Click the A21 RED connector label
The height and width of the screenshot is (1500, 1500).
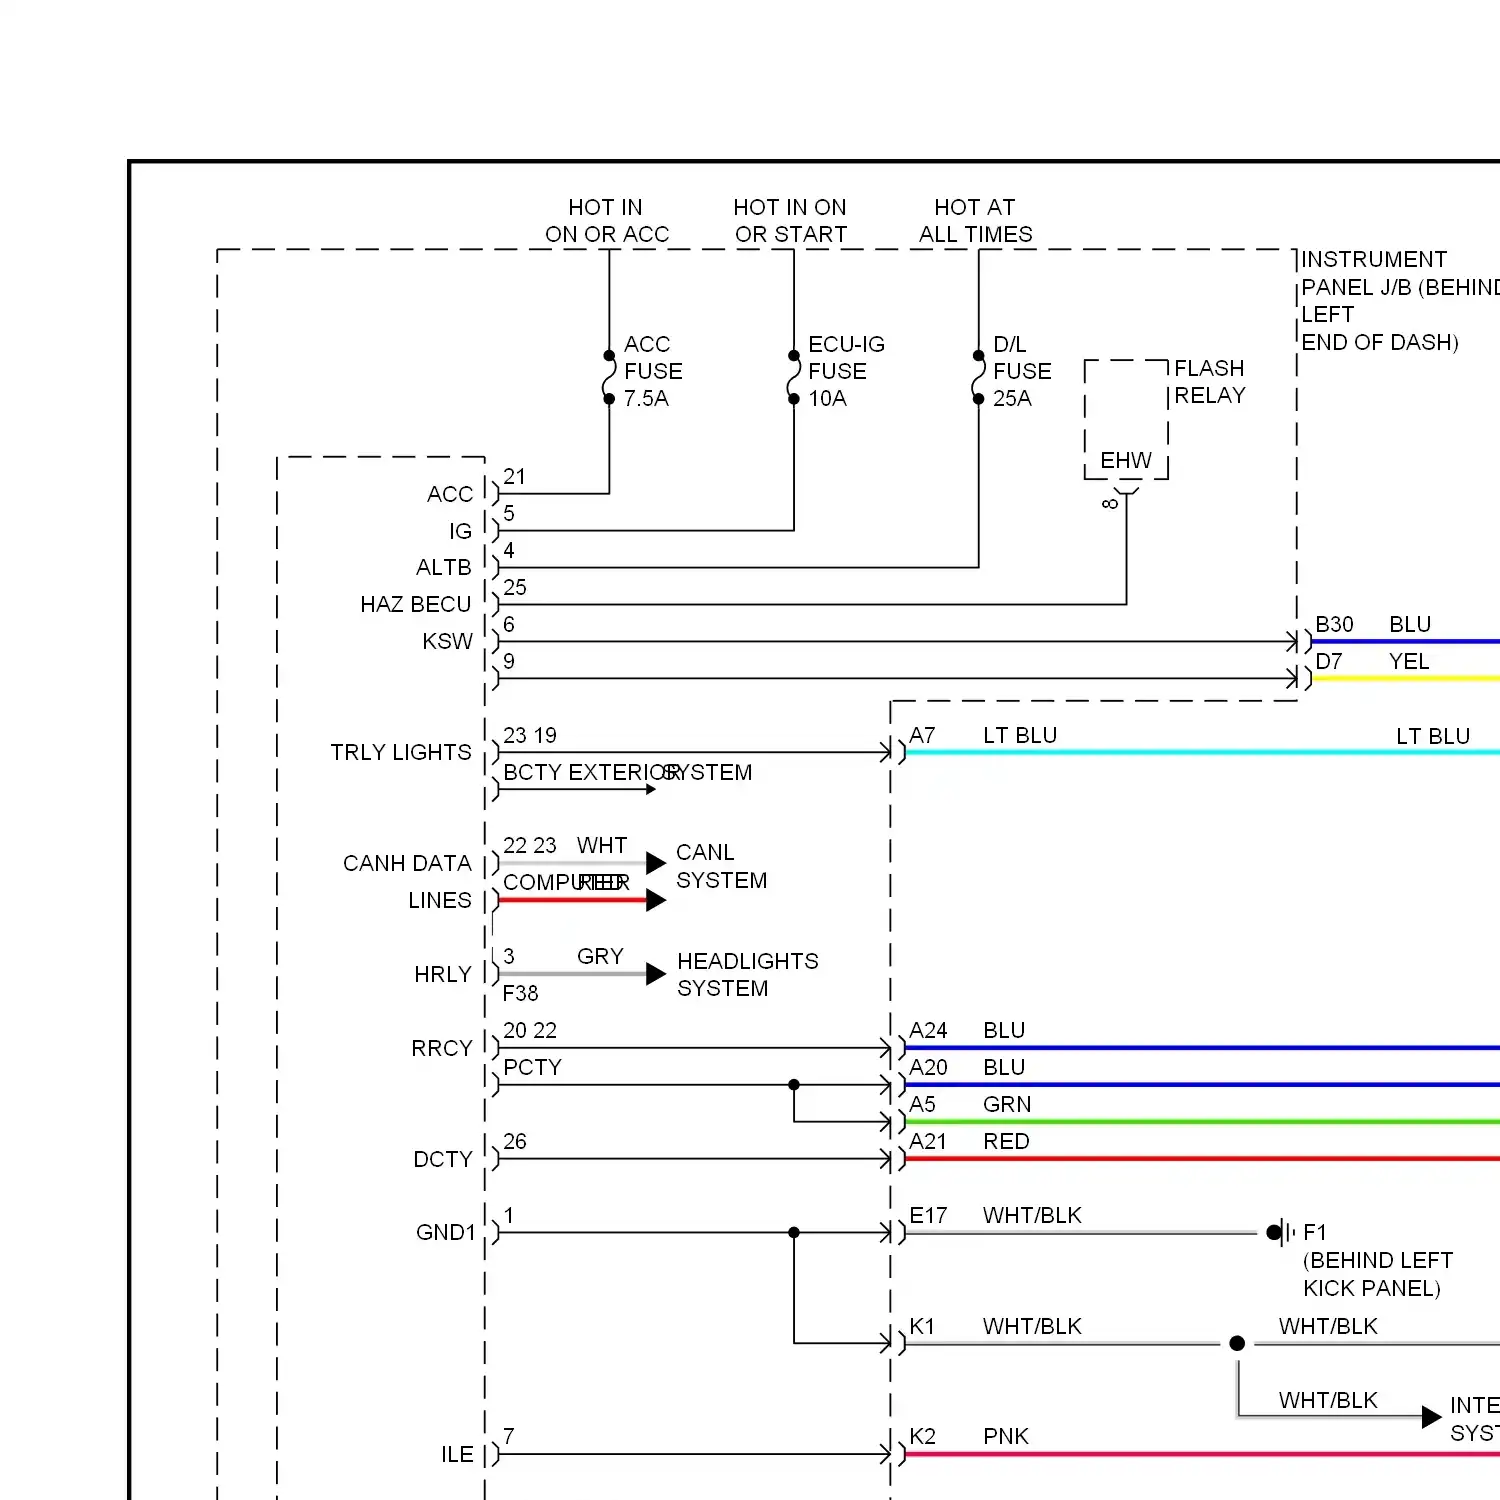[969, 1141]
